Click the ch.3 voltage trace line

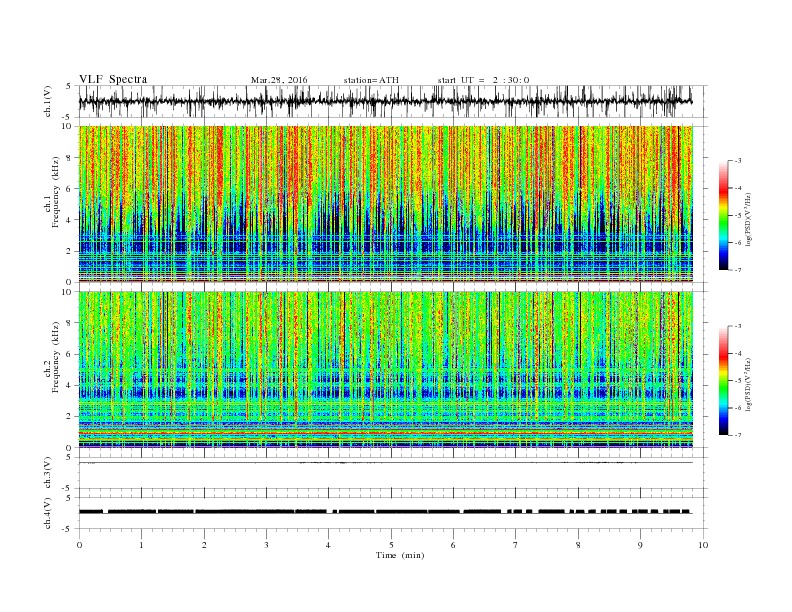(386, 463)
